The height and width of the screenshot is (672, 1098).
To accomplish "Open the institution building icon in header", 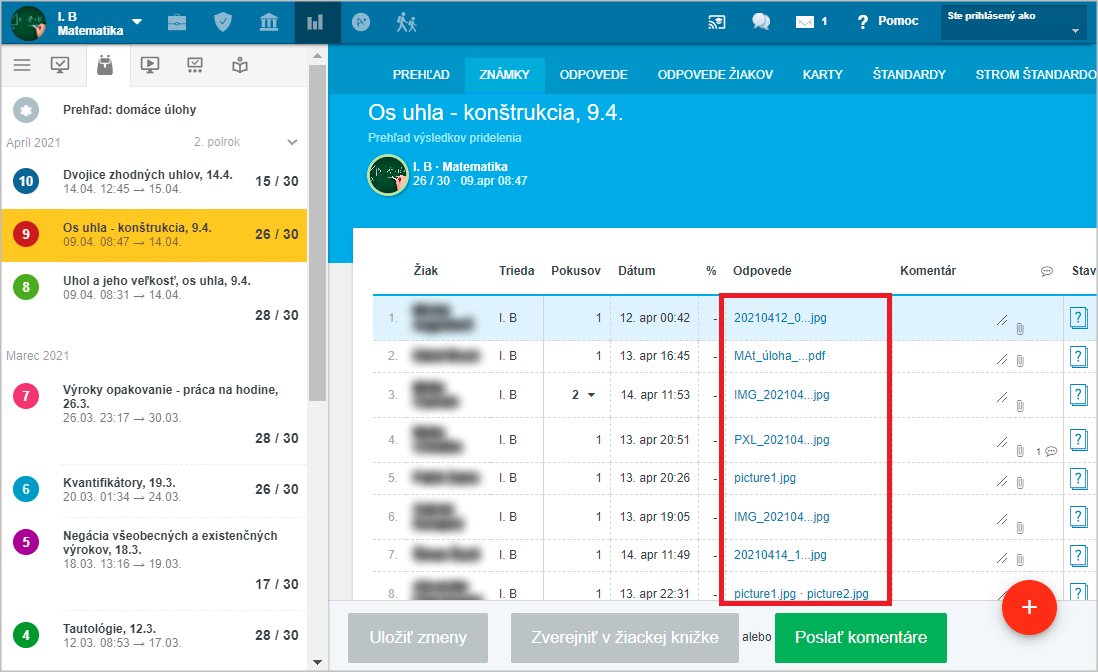I will (268, 22).
